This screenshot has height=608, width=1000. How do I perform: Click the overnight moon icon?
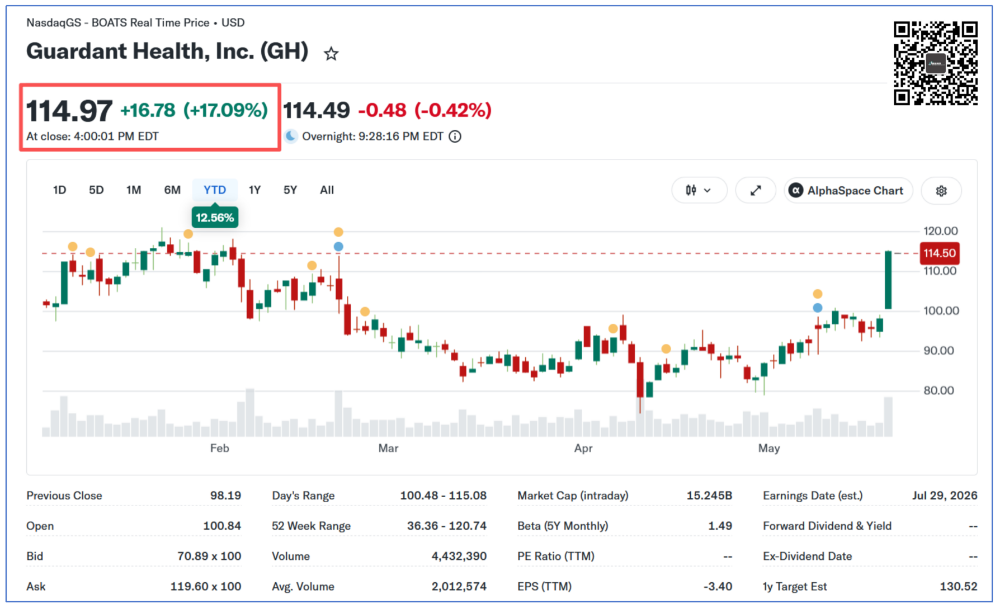tap(291, 136)
